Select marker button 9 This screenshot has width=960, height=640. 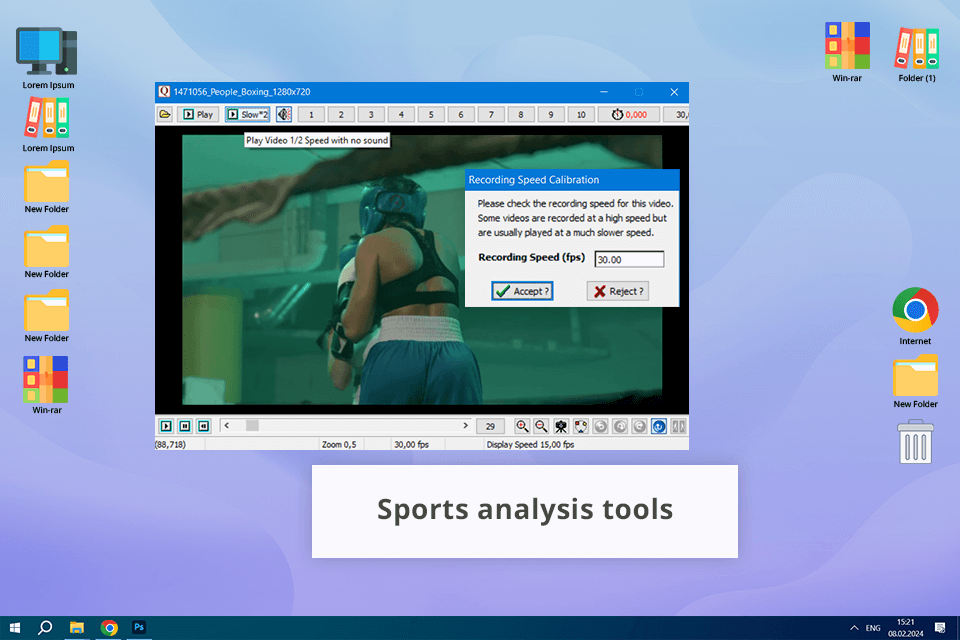[551, 115]
